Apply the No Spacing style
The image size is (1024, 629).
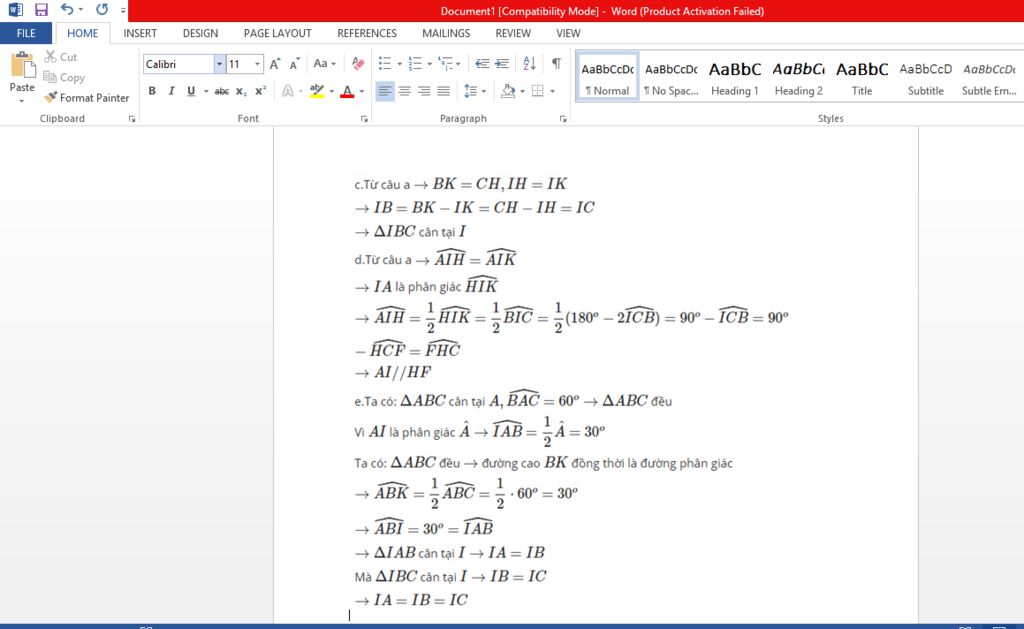[x=671, y=77]
